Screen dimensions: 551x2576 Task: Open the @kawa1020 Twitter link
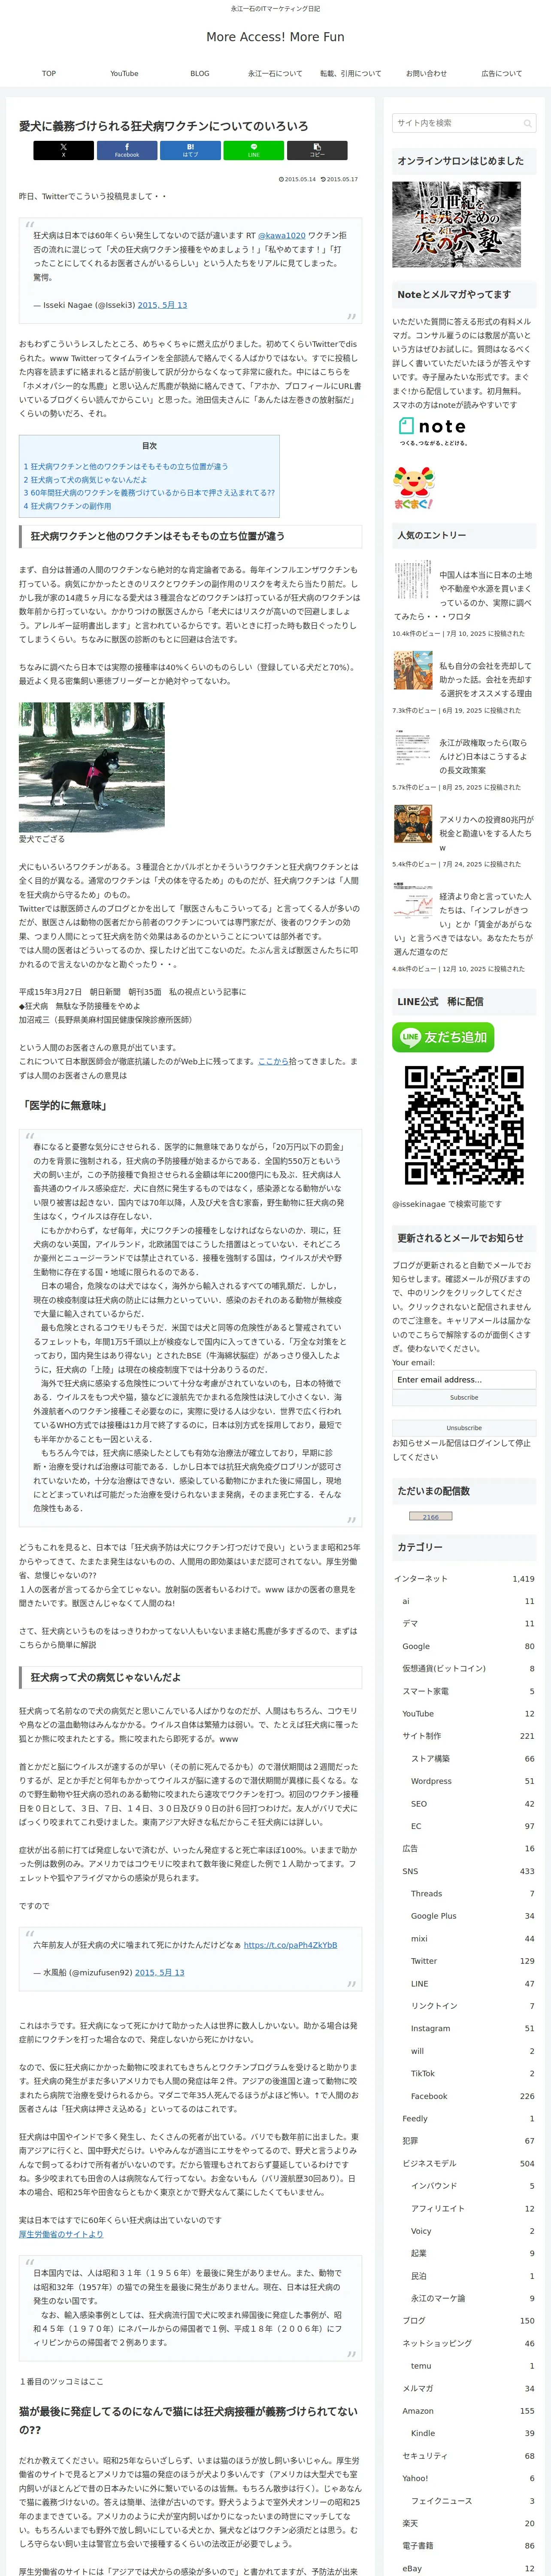tap(282, 236)
